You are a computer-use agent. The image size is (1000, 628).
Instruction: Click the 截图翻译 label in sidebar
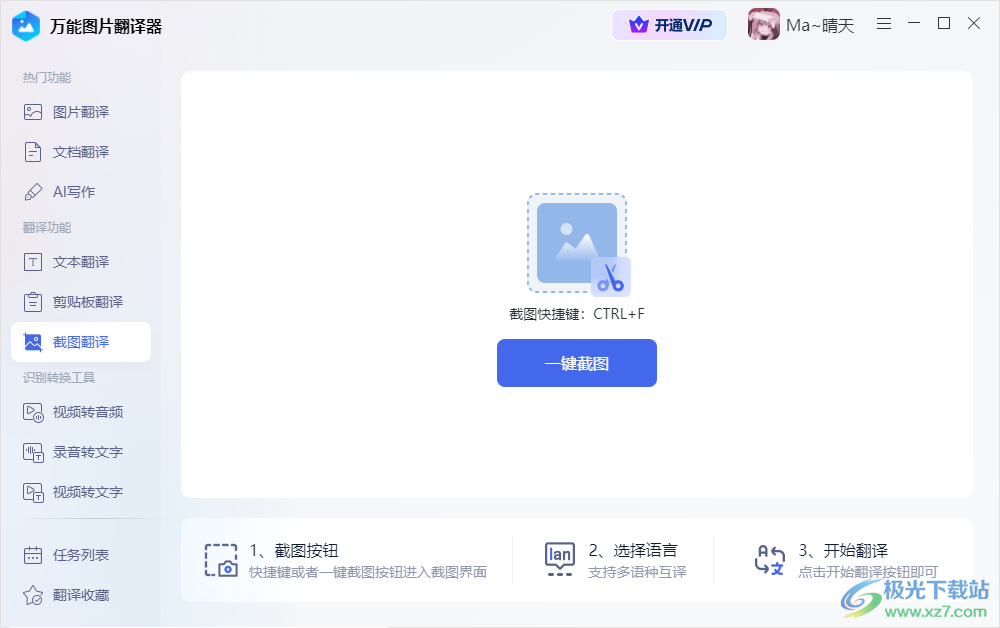[x=81, y=342]
